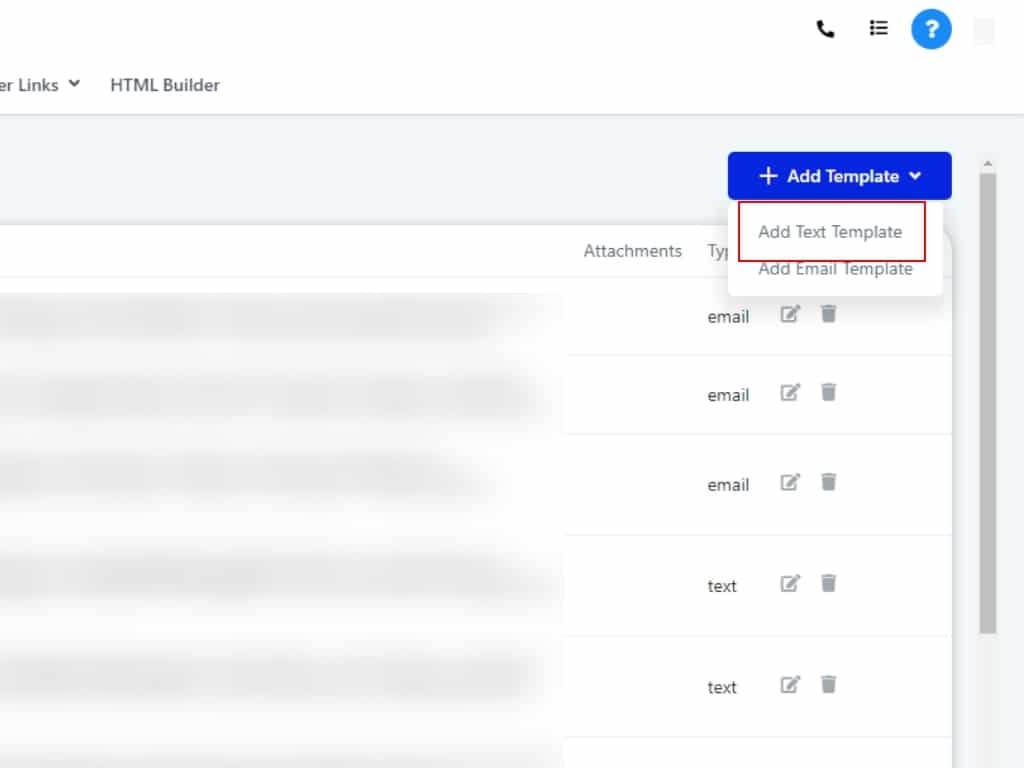Screen dimensions: 1024x768
Task: Trash the second text template row
Action: 828,685
